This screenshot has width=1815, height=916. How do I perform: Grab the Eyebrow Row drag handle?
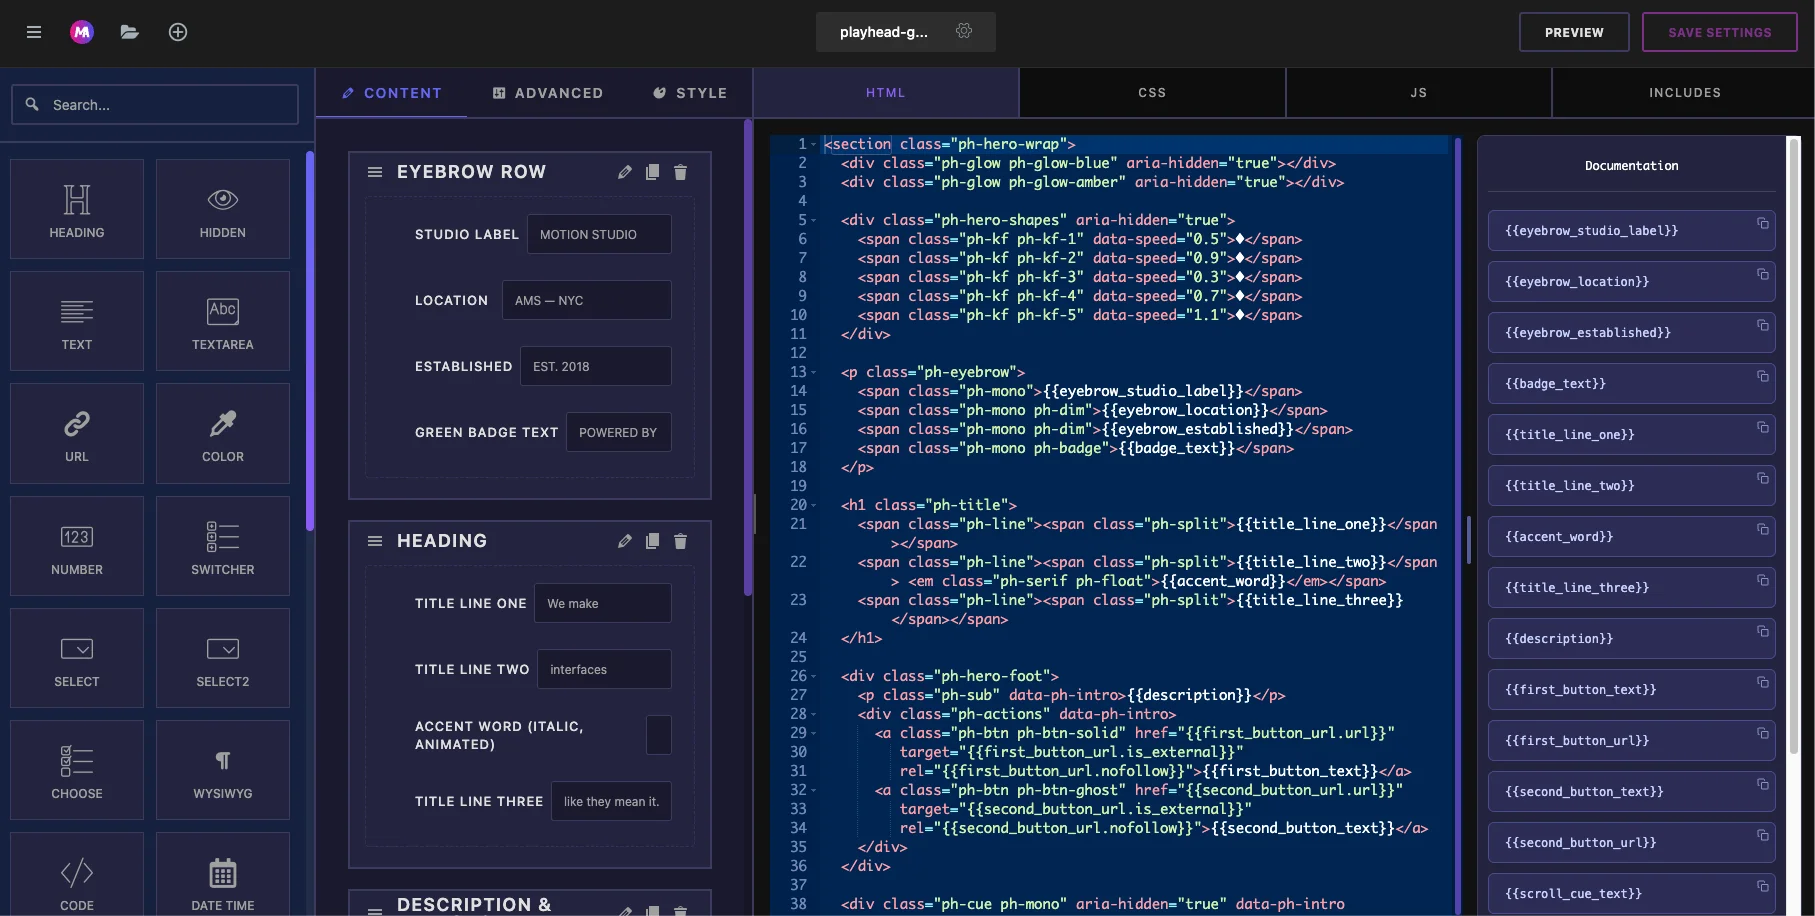[x=375, y=172]
